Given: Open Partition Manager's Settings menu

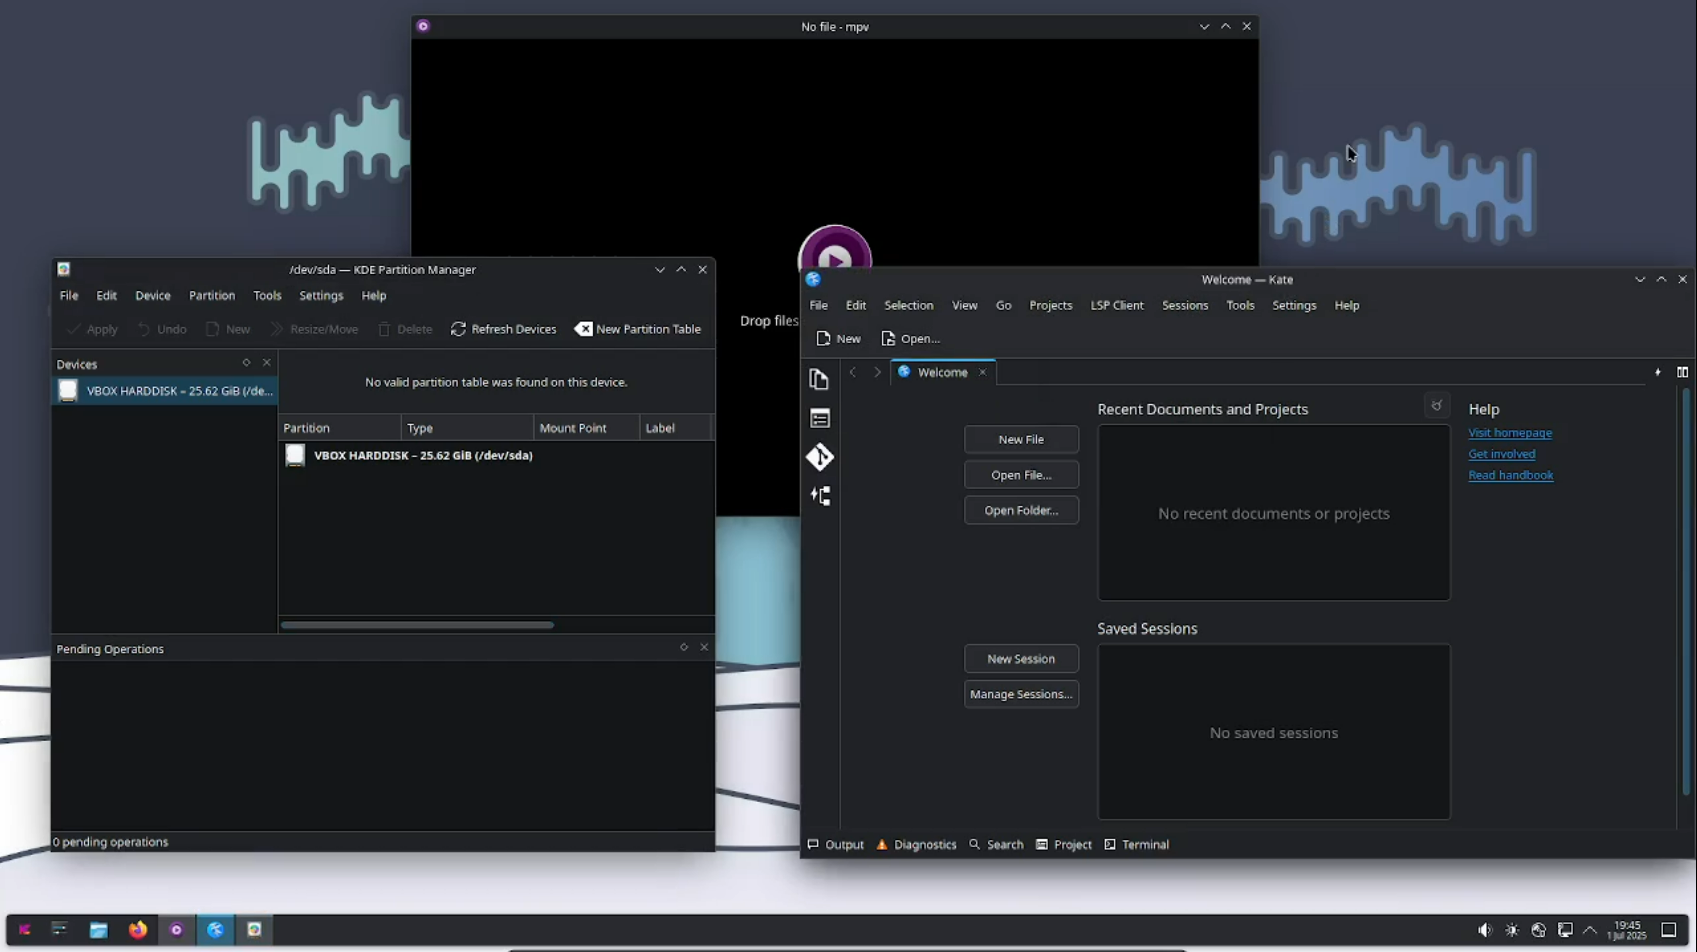Looking at the screenshot, I should (321, 296).
